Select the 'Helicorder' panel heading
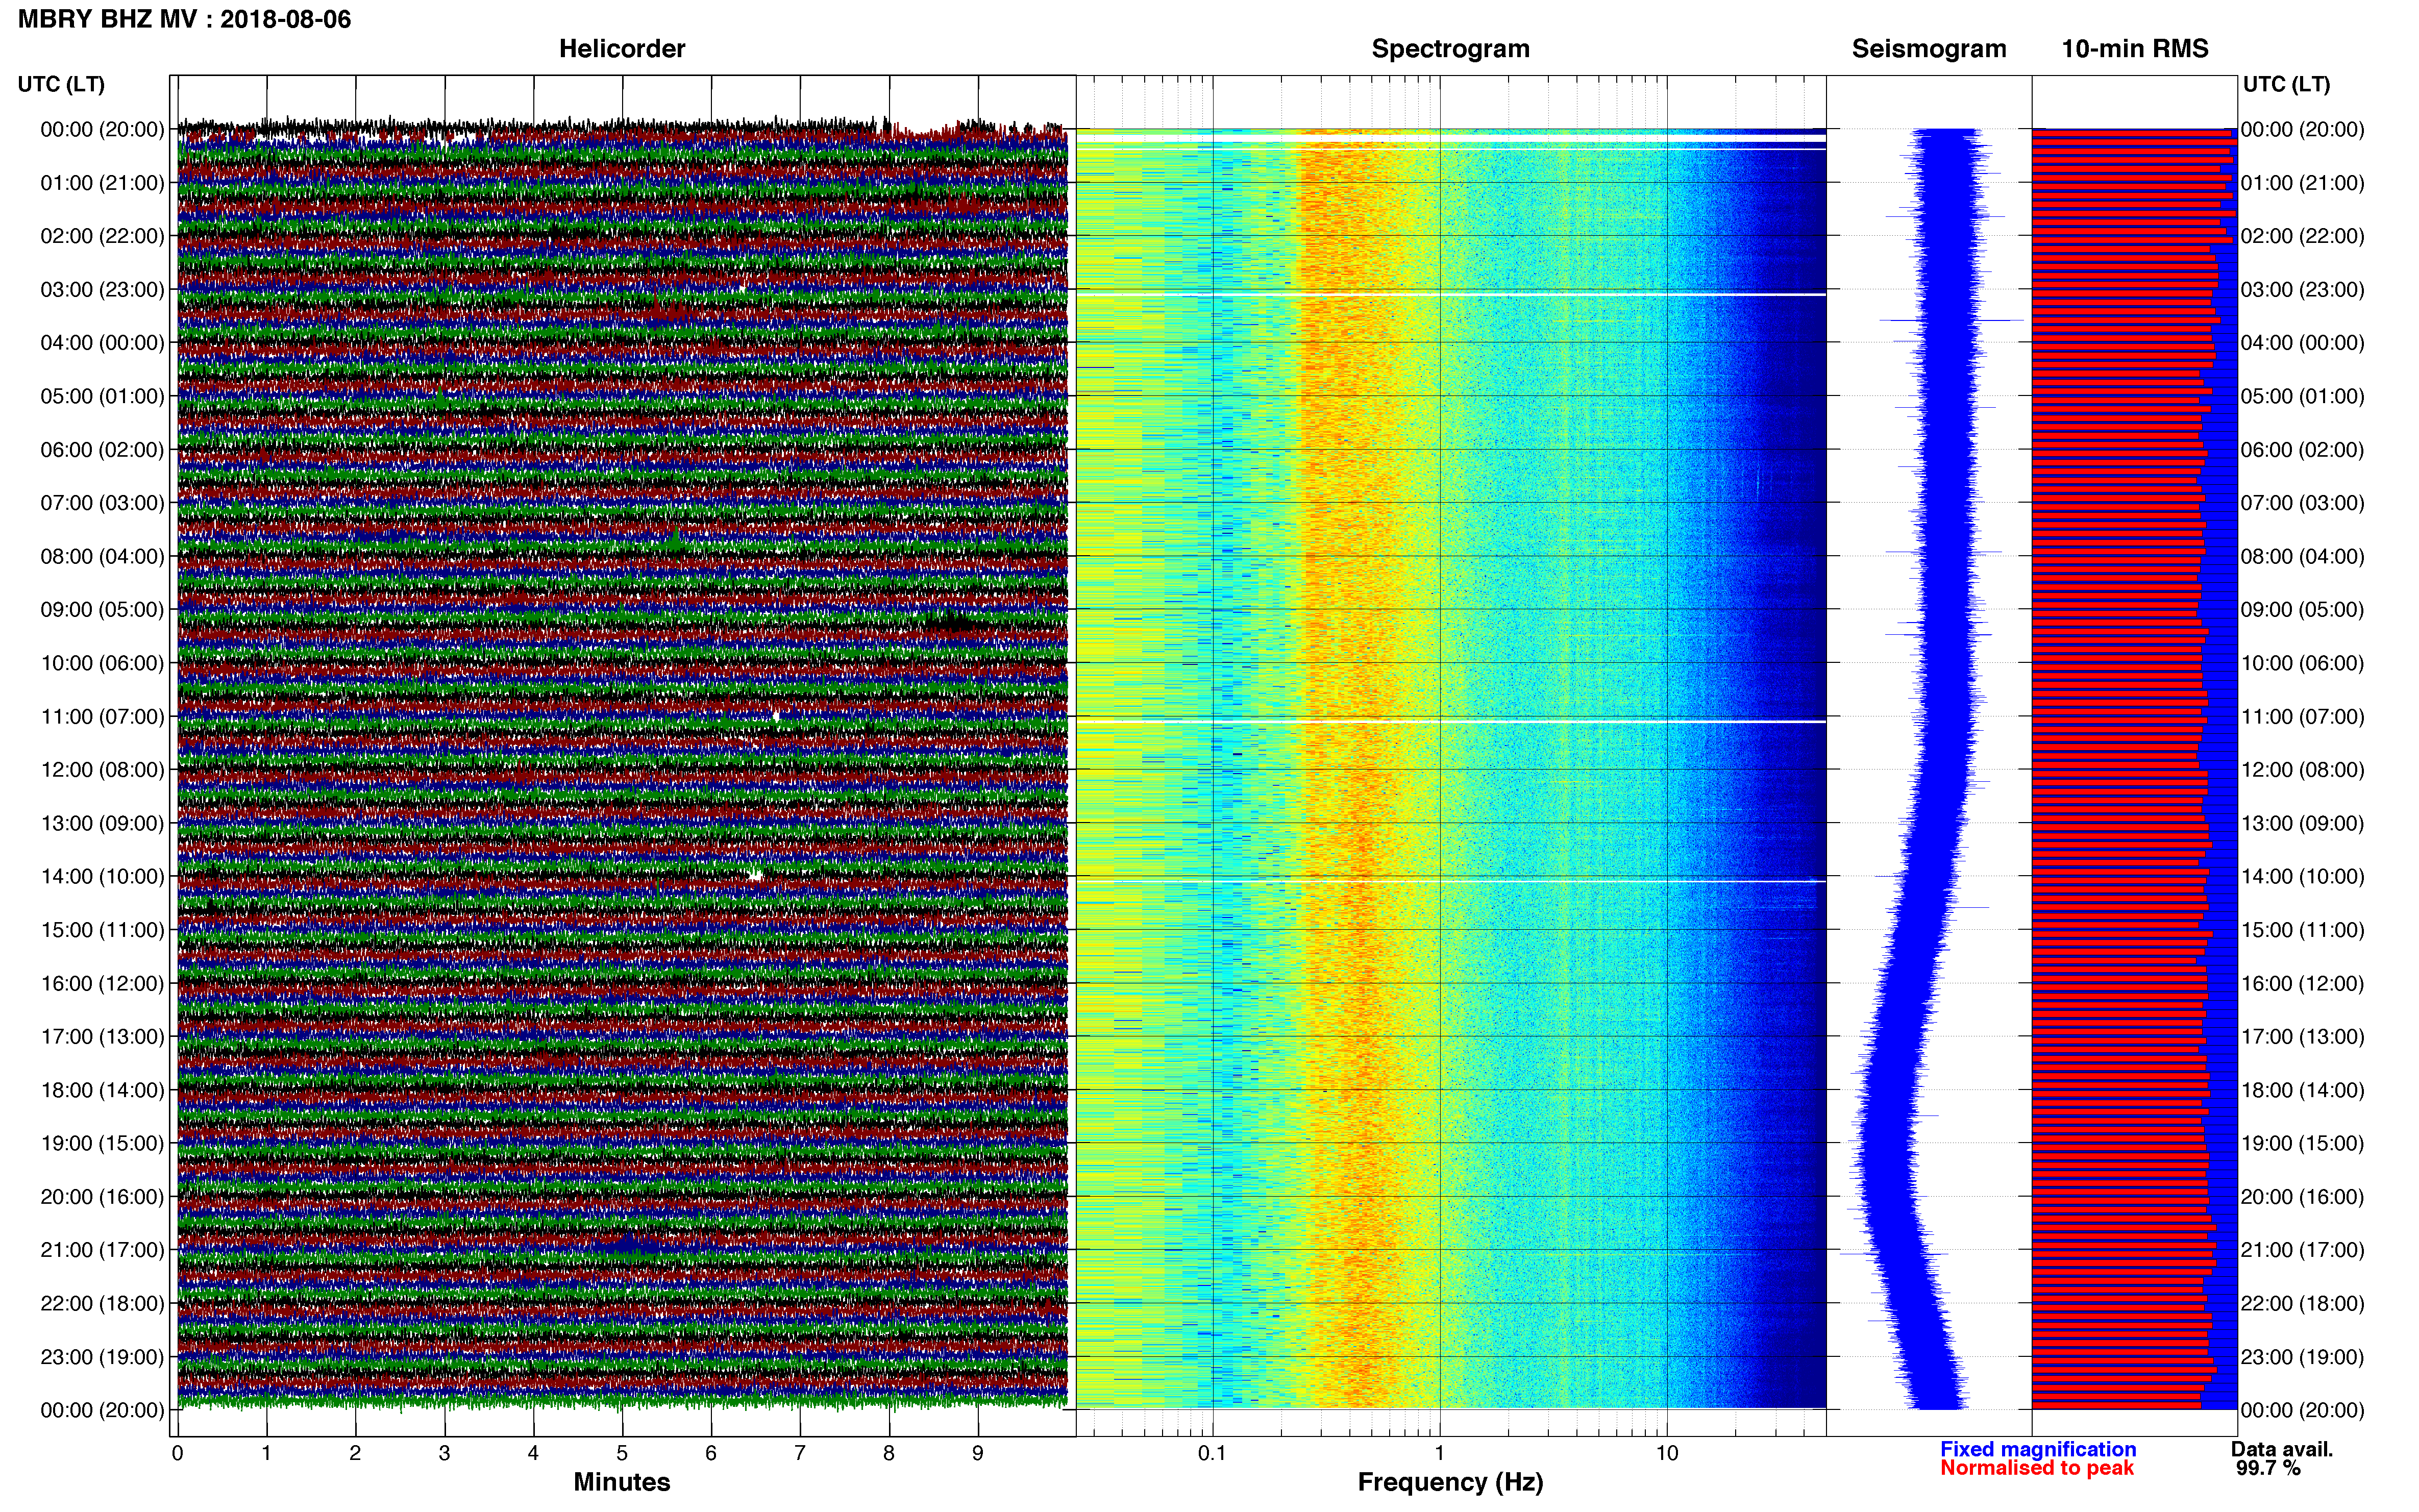This screenshot has height=1512, width=2419. [622, 49]
